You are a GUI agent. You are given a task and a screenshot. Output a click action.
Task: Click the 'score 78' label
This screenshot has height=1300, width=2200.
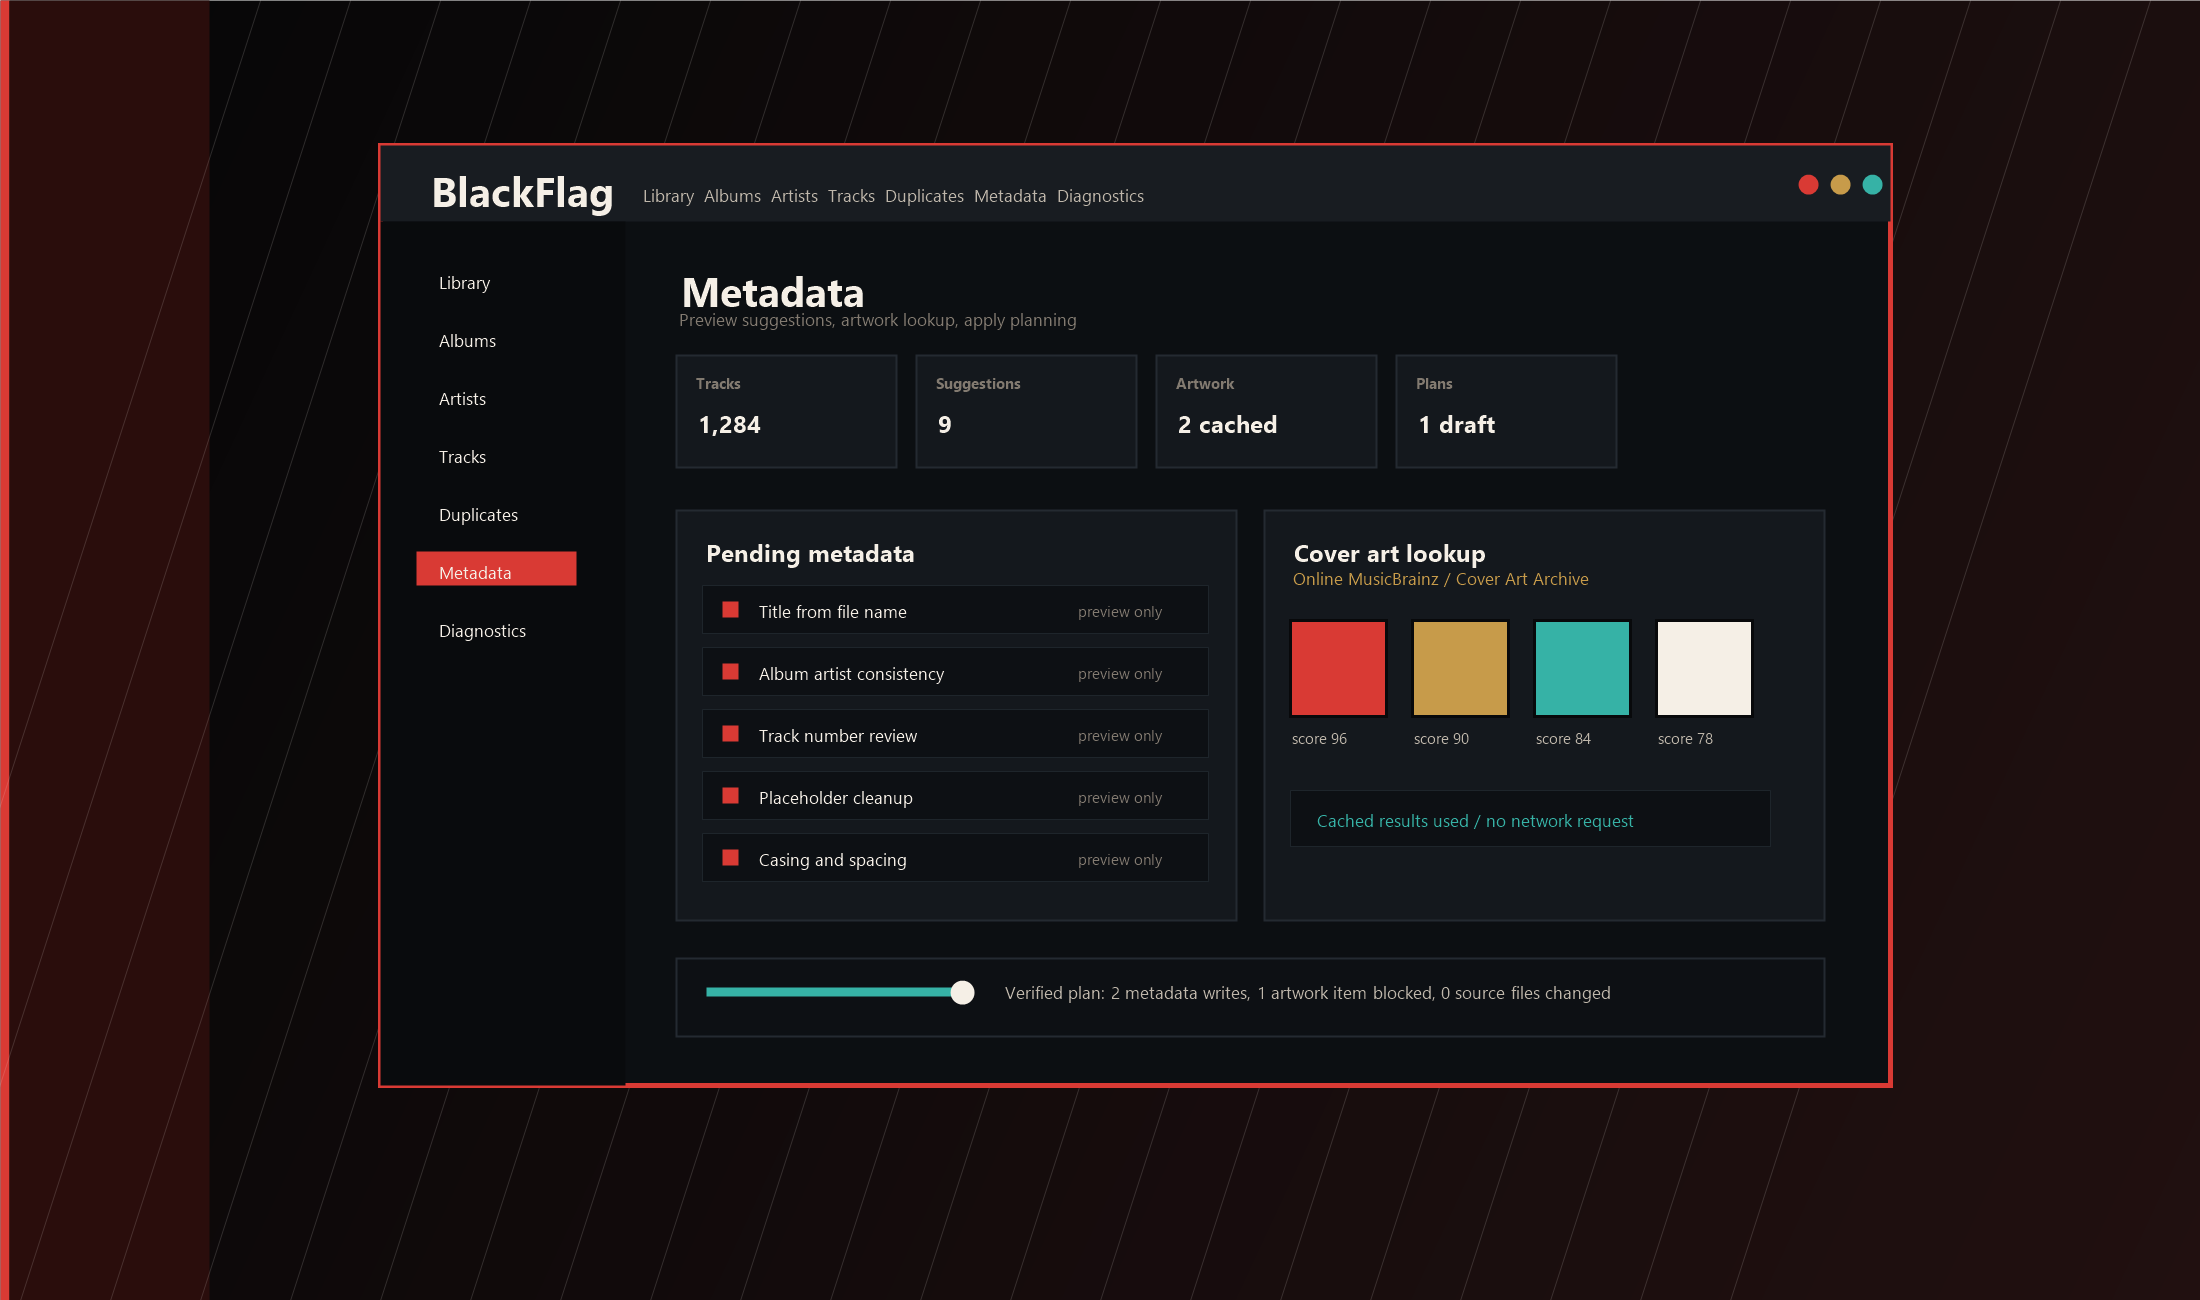coord(1685,739)
